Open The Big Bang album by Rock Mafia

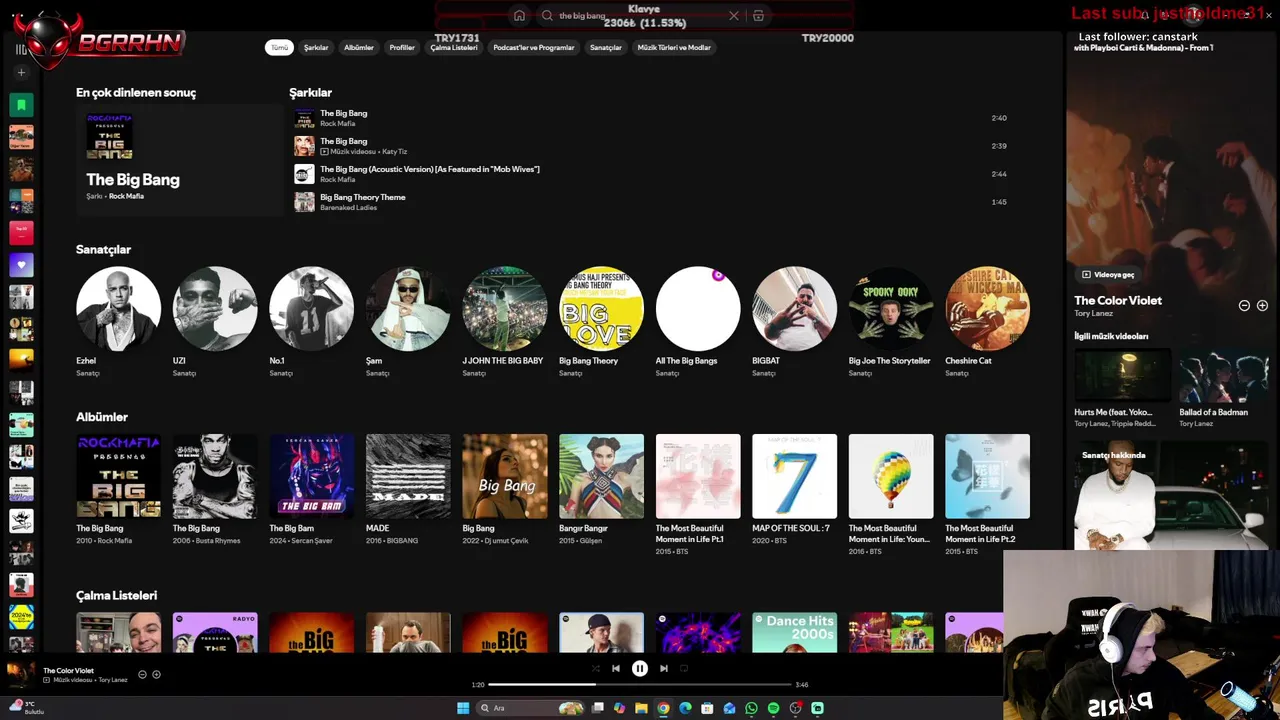click(x=118, y=476)
